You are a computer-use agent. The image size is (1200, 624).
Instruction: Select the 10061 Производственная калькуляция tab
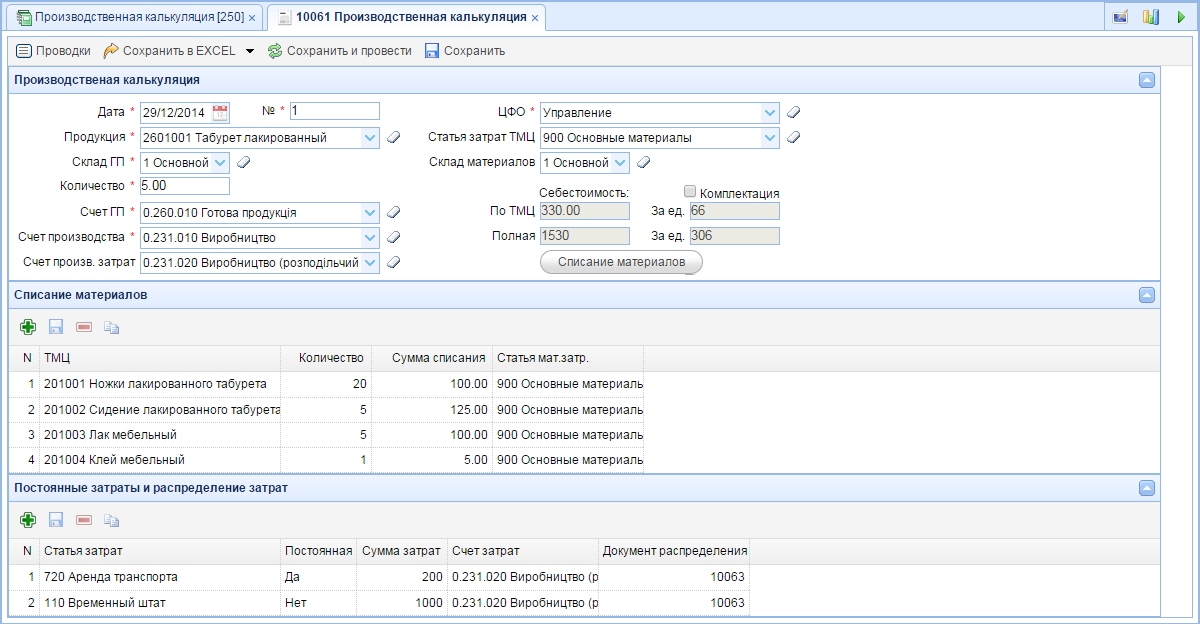click(x=405, y=18)
